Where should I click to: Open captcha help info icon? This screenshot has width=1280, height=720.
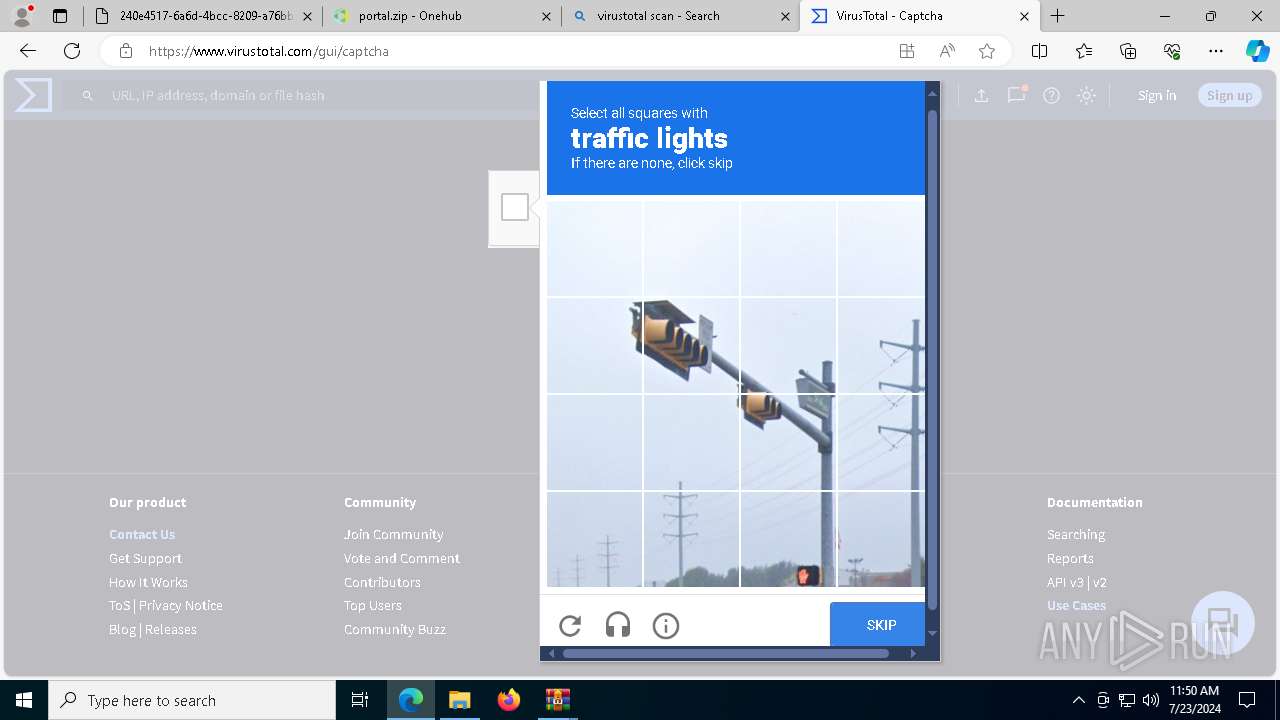[x=666, y=626]
